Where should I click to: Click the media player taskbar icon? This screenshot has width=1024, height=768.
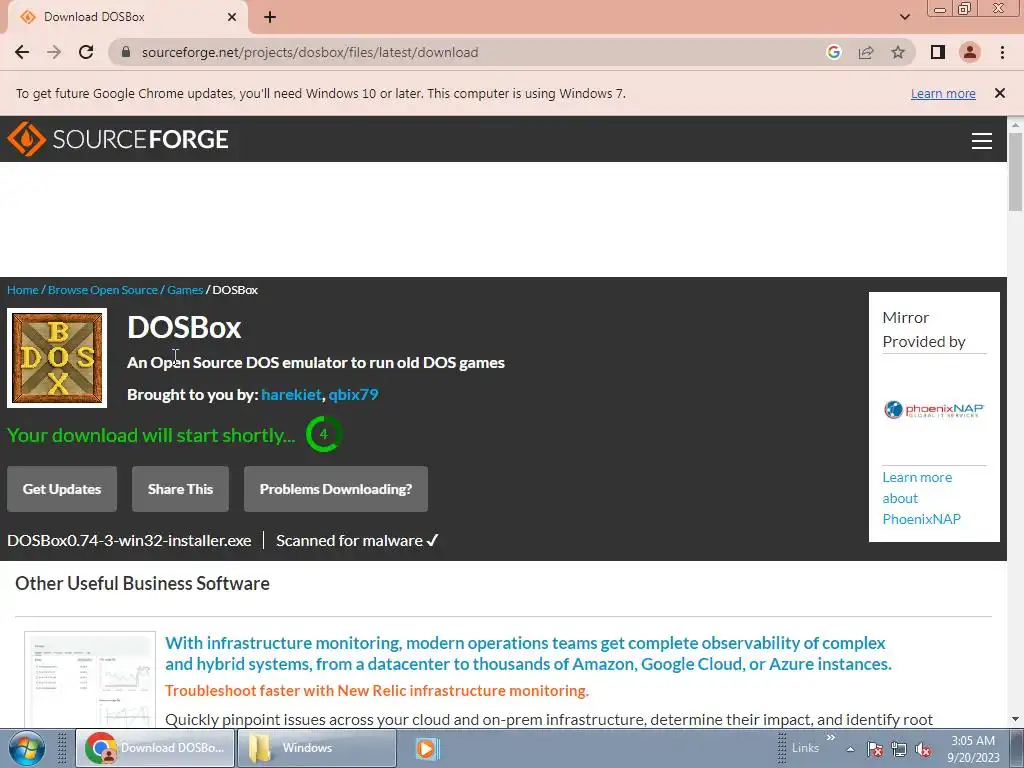(427, 748)
